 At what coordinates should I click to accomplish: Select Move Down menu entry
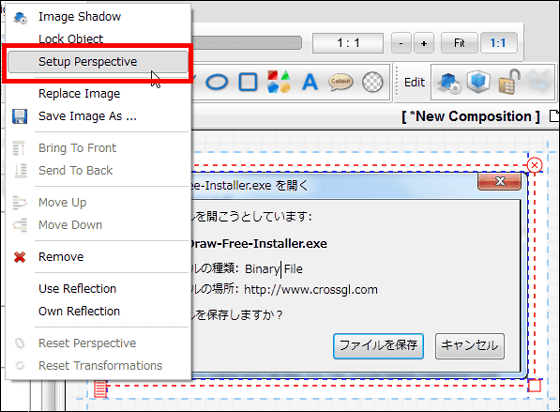(98, 225)
